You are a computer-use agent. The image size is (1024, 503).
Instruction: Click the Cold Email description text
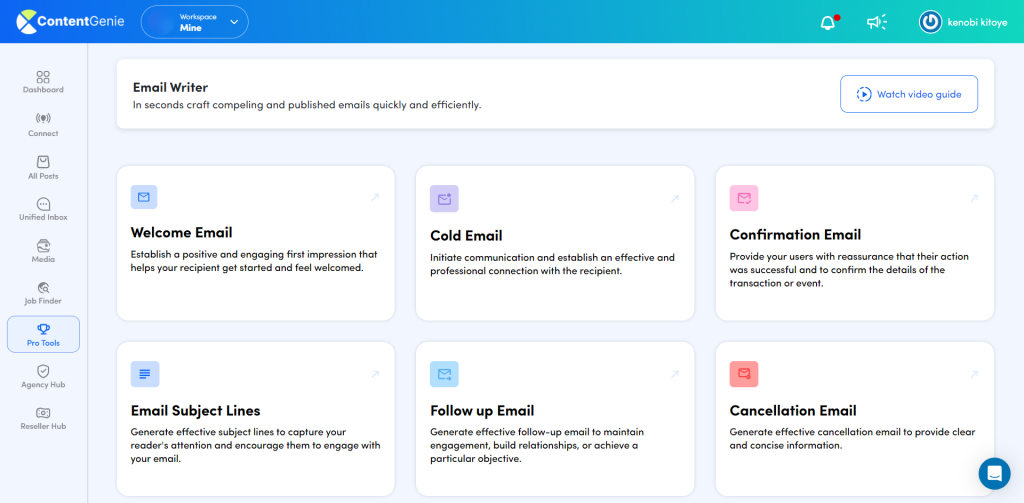click(x=552, y=264)
